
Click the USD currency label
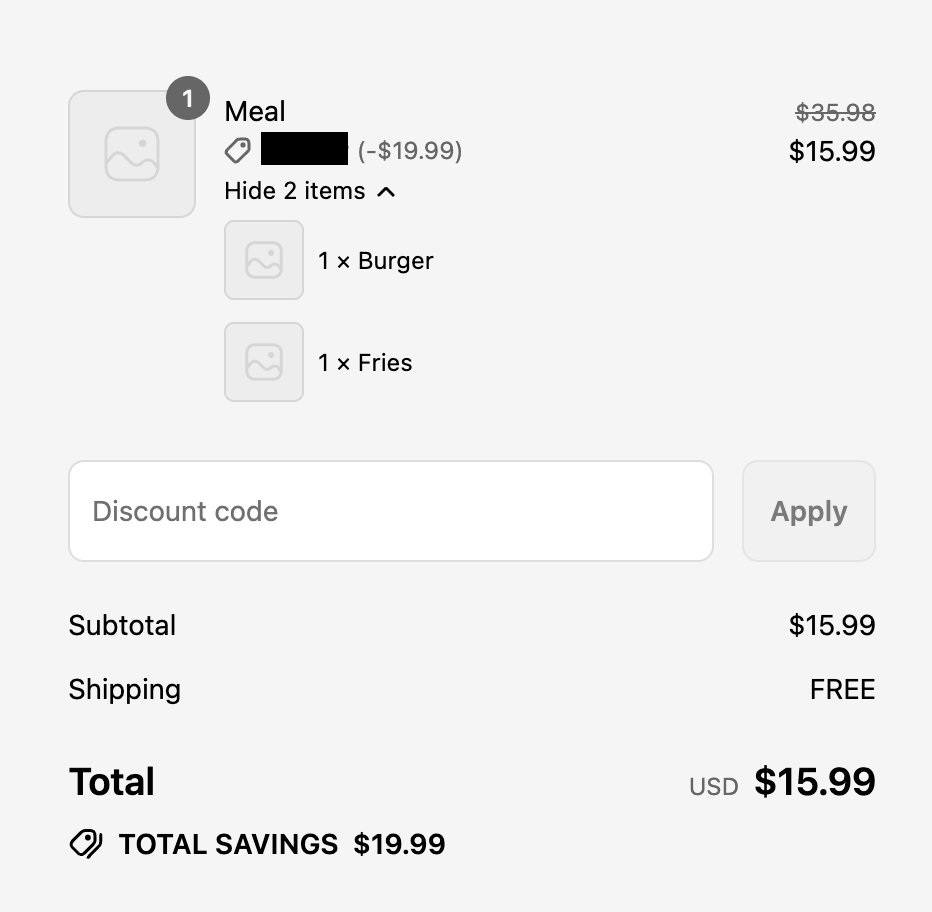click(x=714, y=787)
